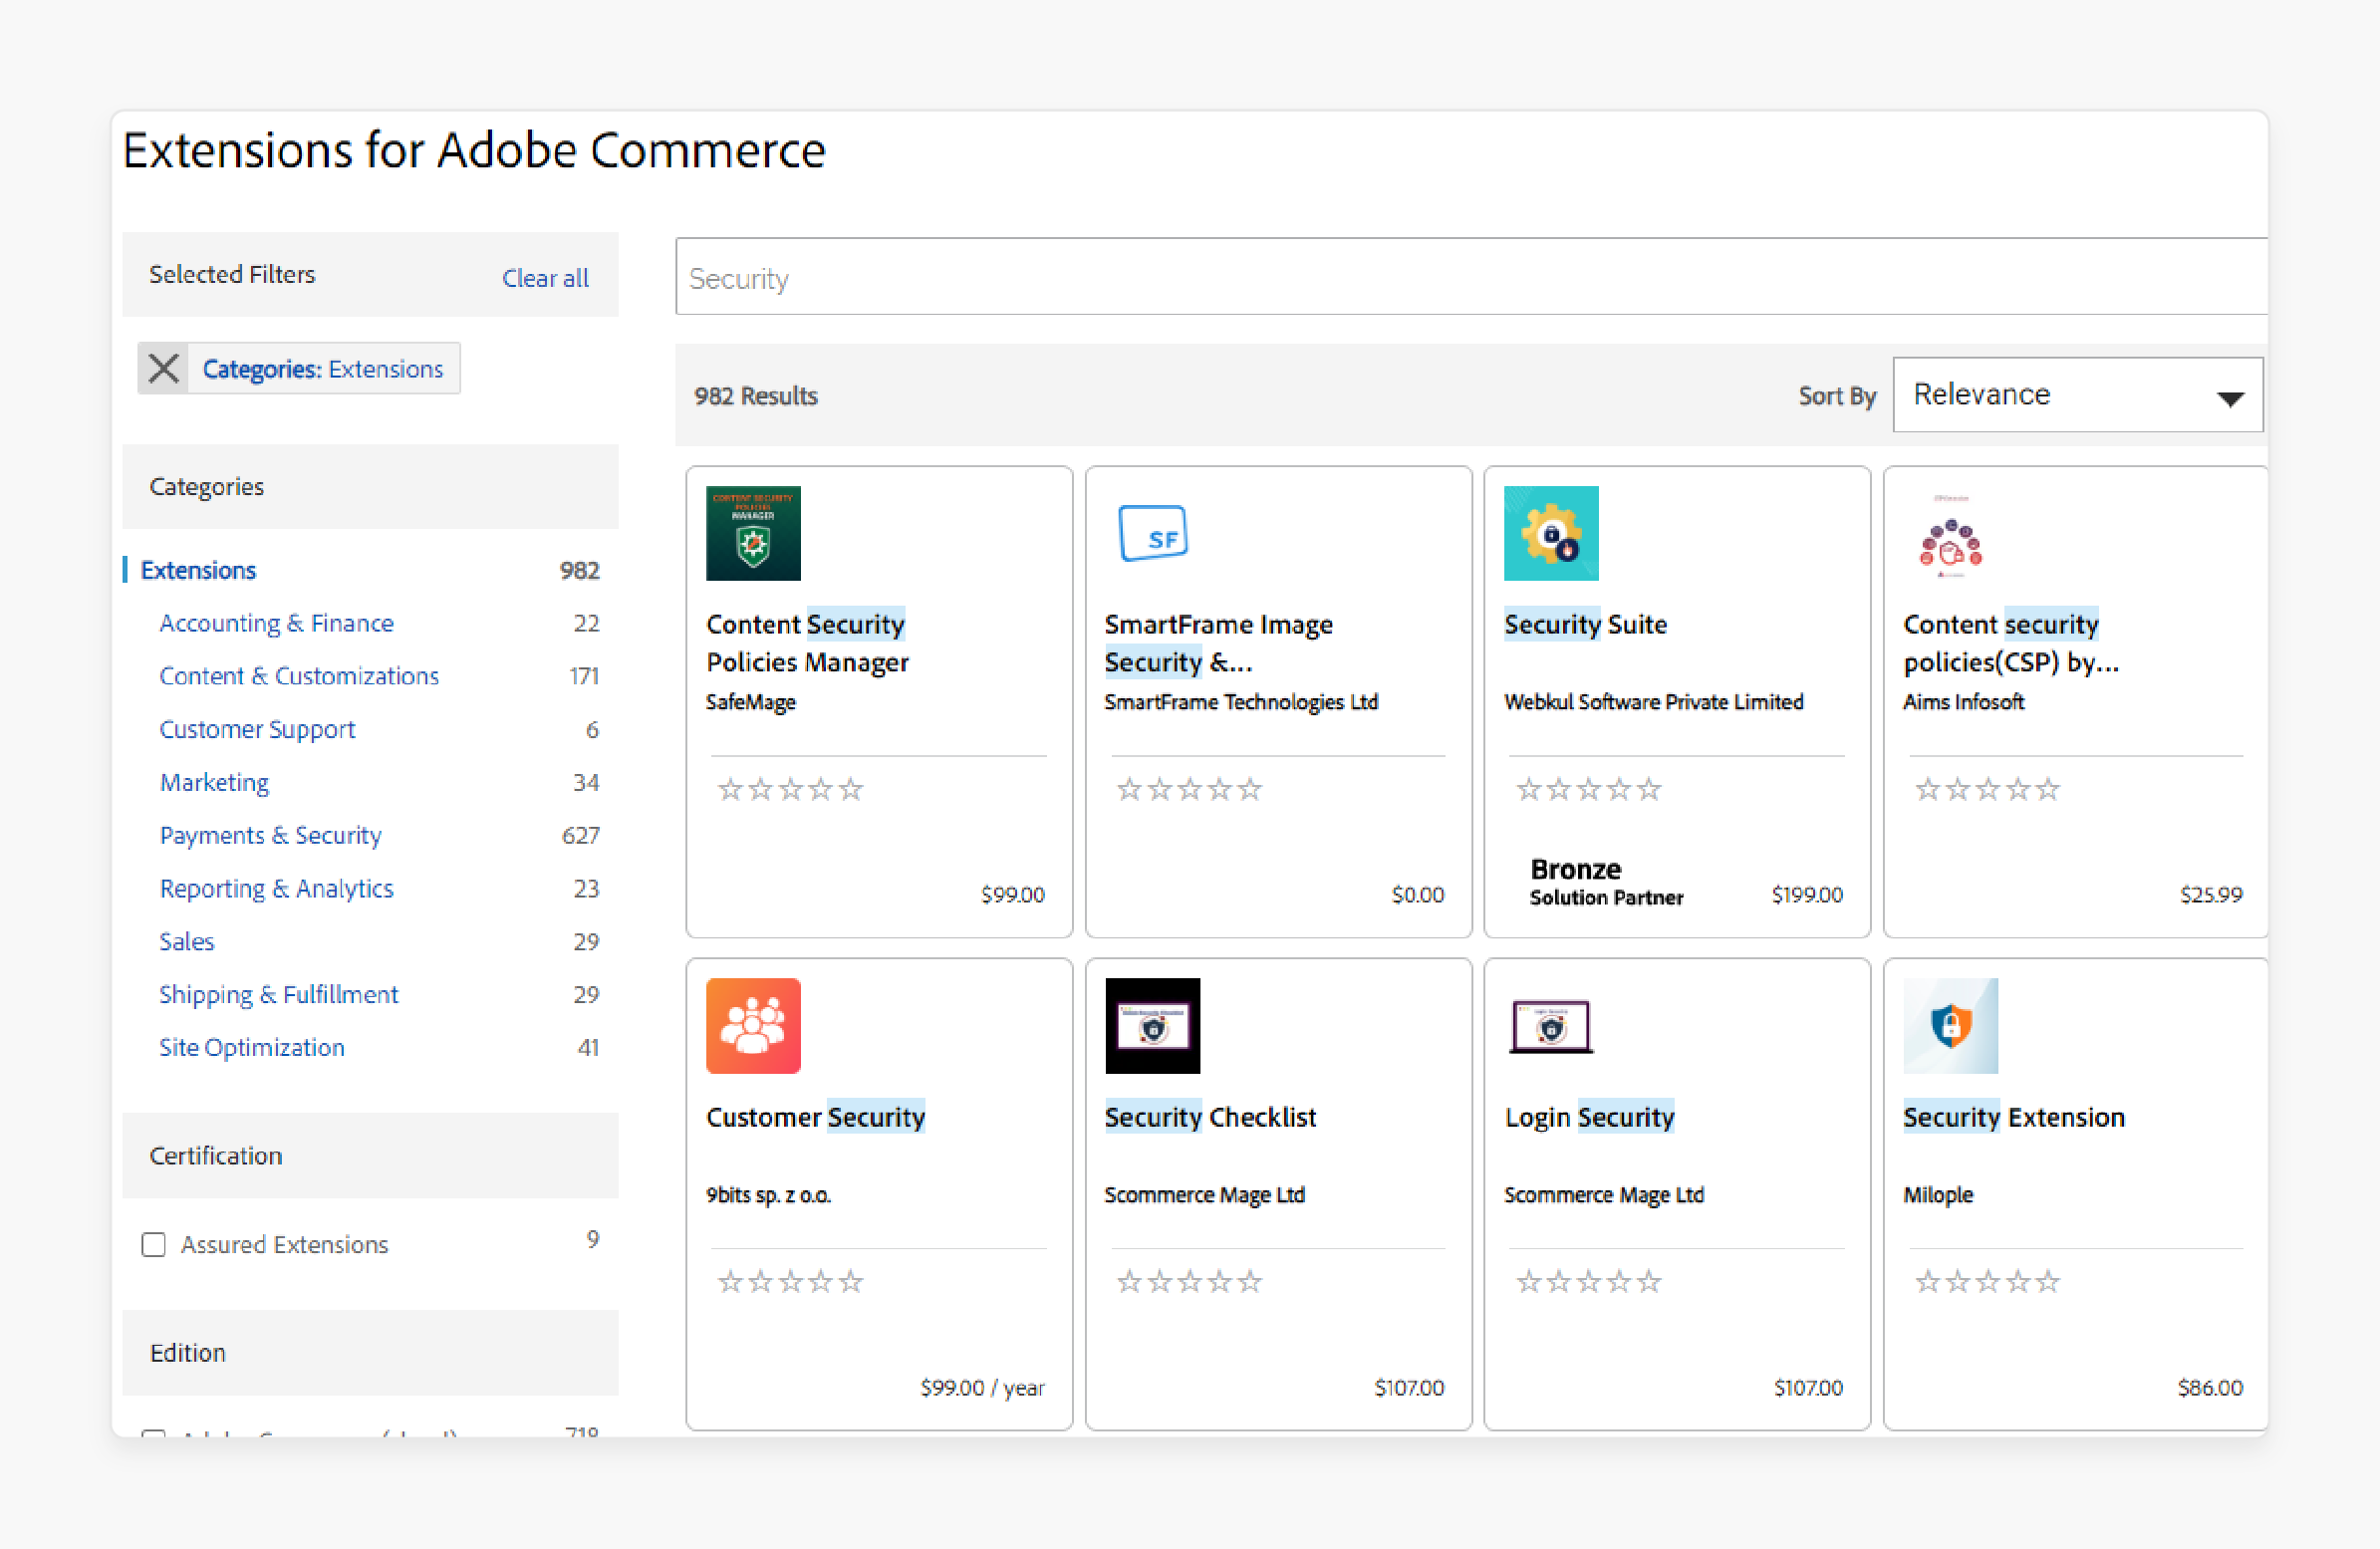Filter by Reporting & Analytics

(x=276, y=888)
